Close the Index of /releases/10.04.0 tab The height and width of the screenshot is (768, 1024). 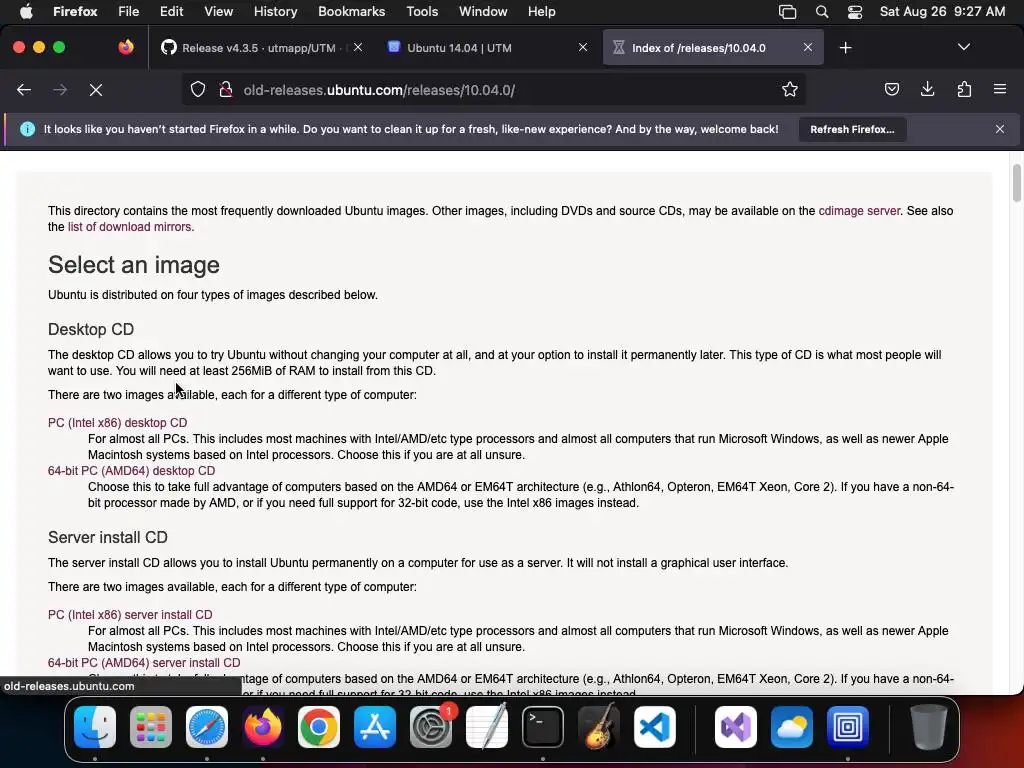[808, 47]
